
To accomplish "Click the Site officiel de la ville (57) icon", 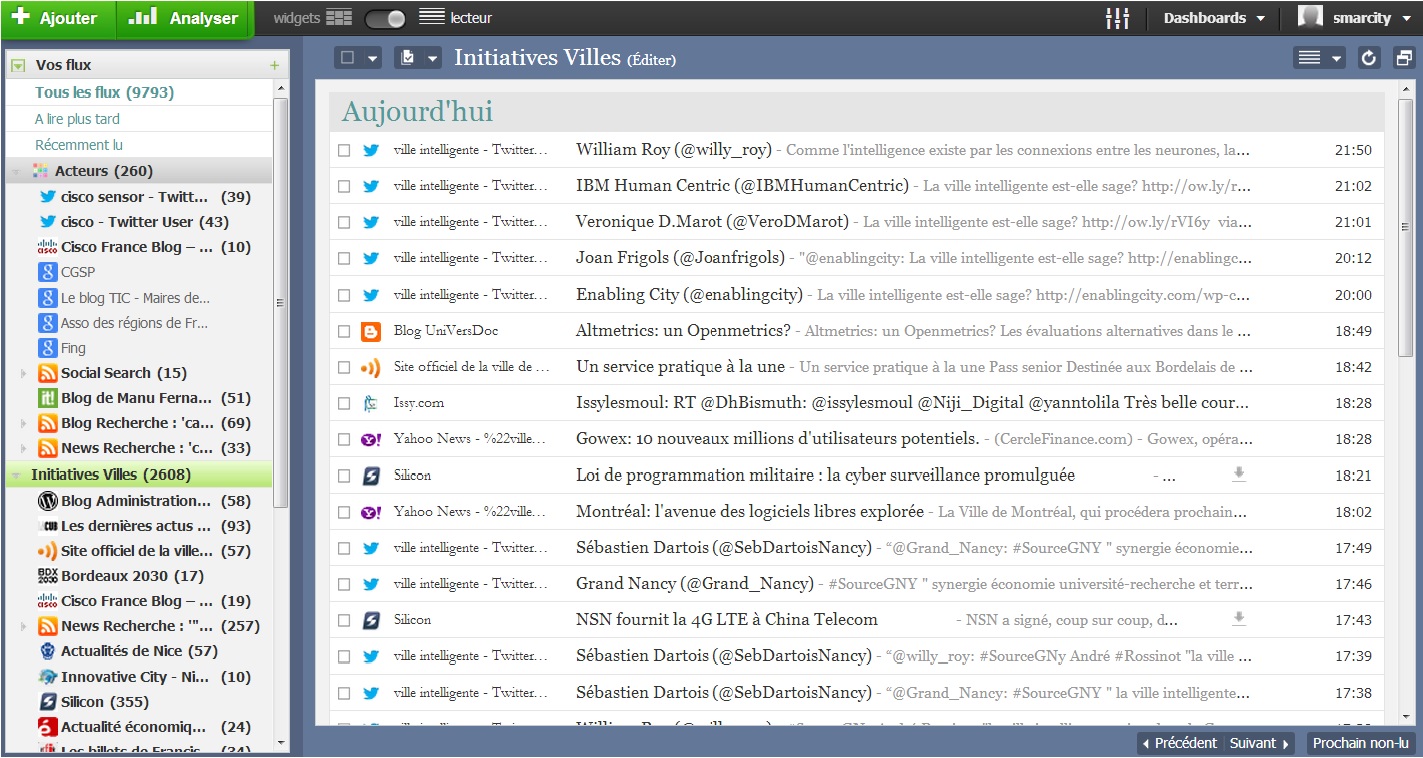I will [x=47, y=551].
